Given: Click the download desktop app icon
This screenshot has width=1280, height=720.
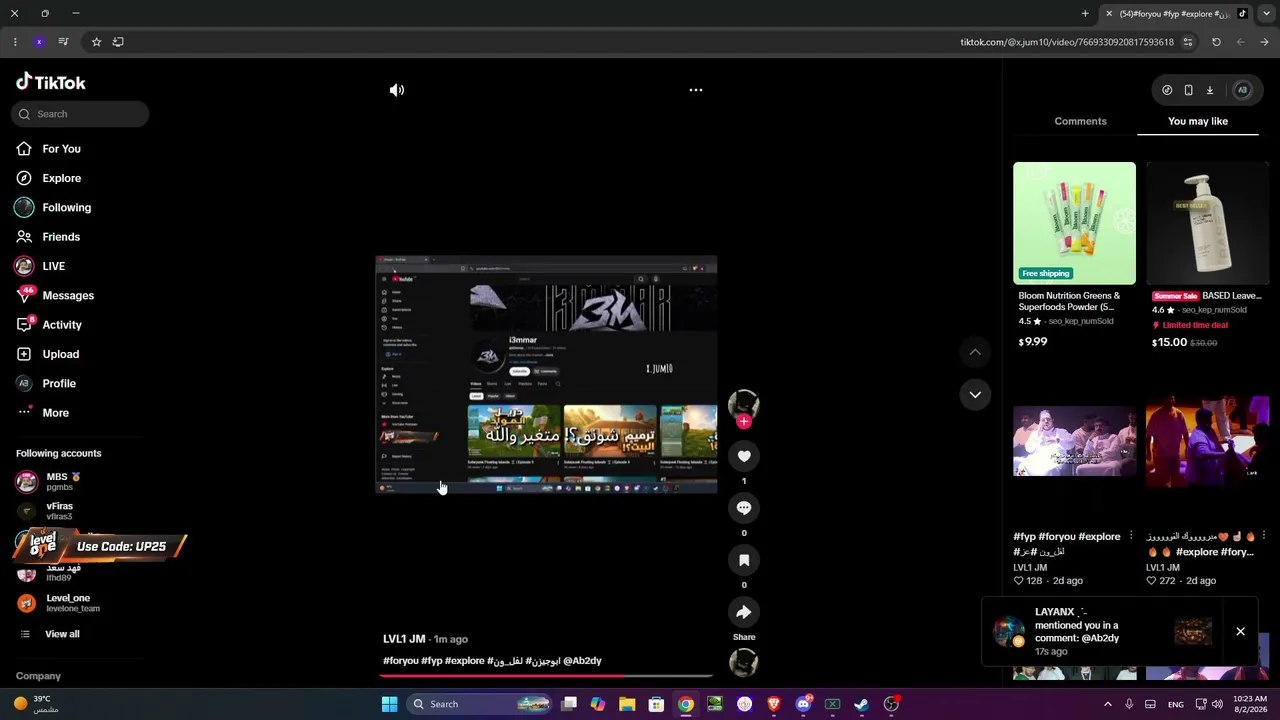Looking at the screenshot, I should coord(1210,90).
